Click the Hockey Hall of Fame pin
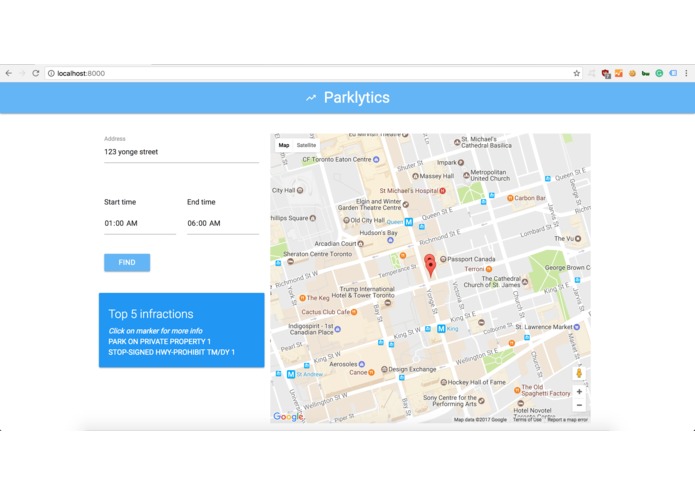695x494 pixels. coord(443,382)
